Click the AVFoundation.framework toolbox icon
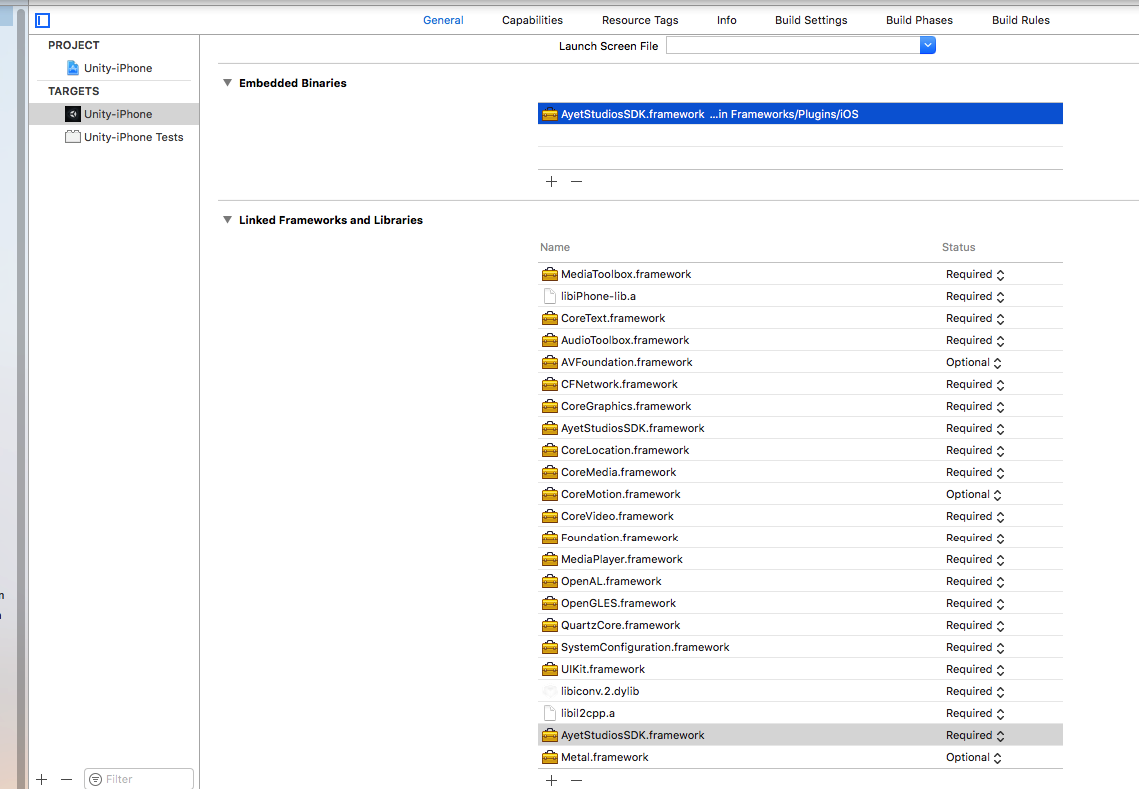Image resolution: width=1139 pixels, height=789 pixels. [x=550, y=363]
